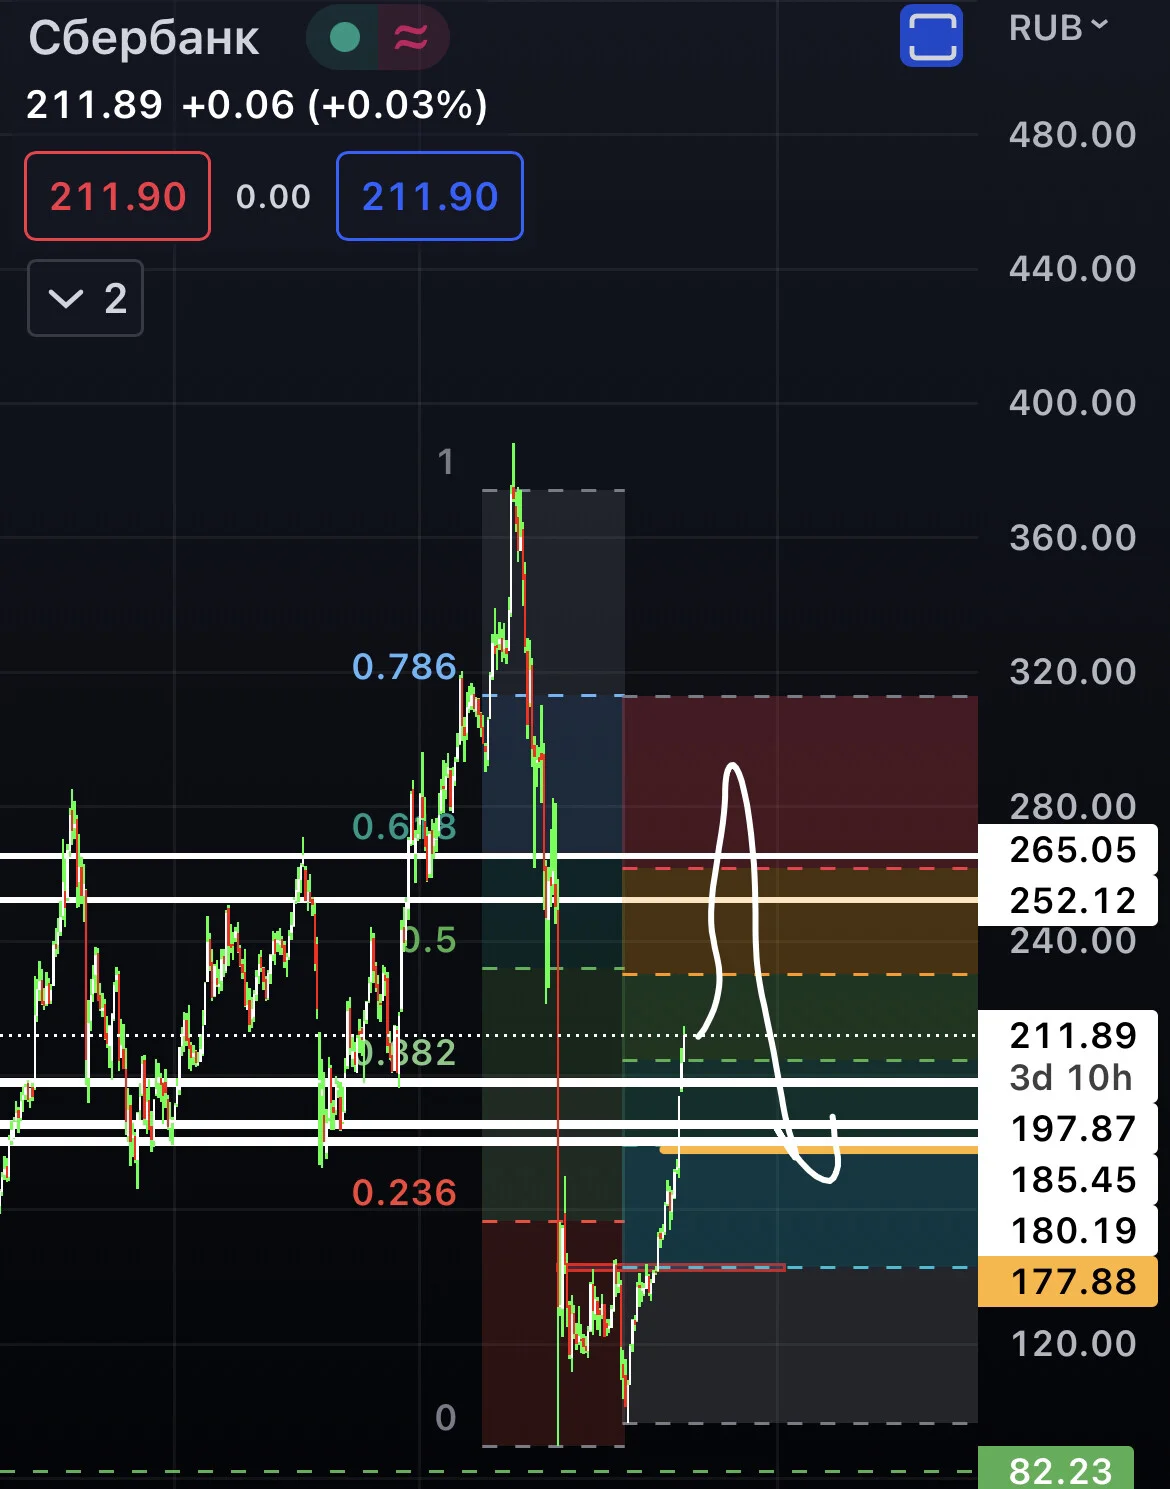Tap the red approximate-sign data indicator
The height and width of the screenshot is (1489, 1170).
click(x=411, y=38)
